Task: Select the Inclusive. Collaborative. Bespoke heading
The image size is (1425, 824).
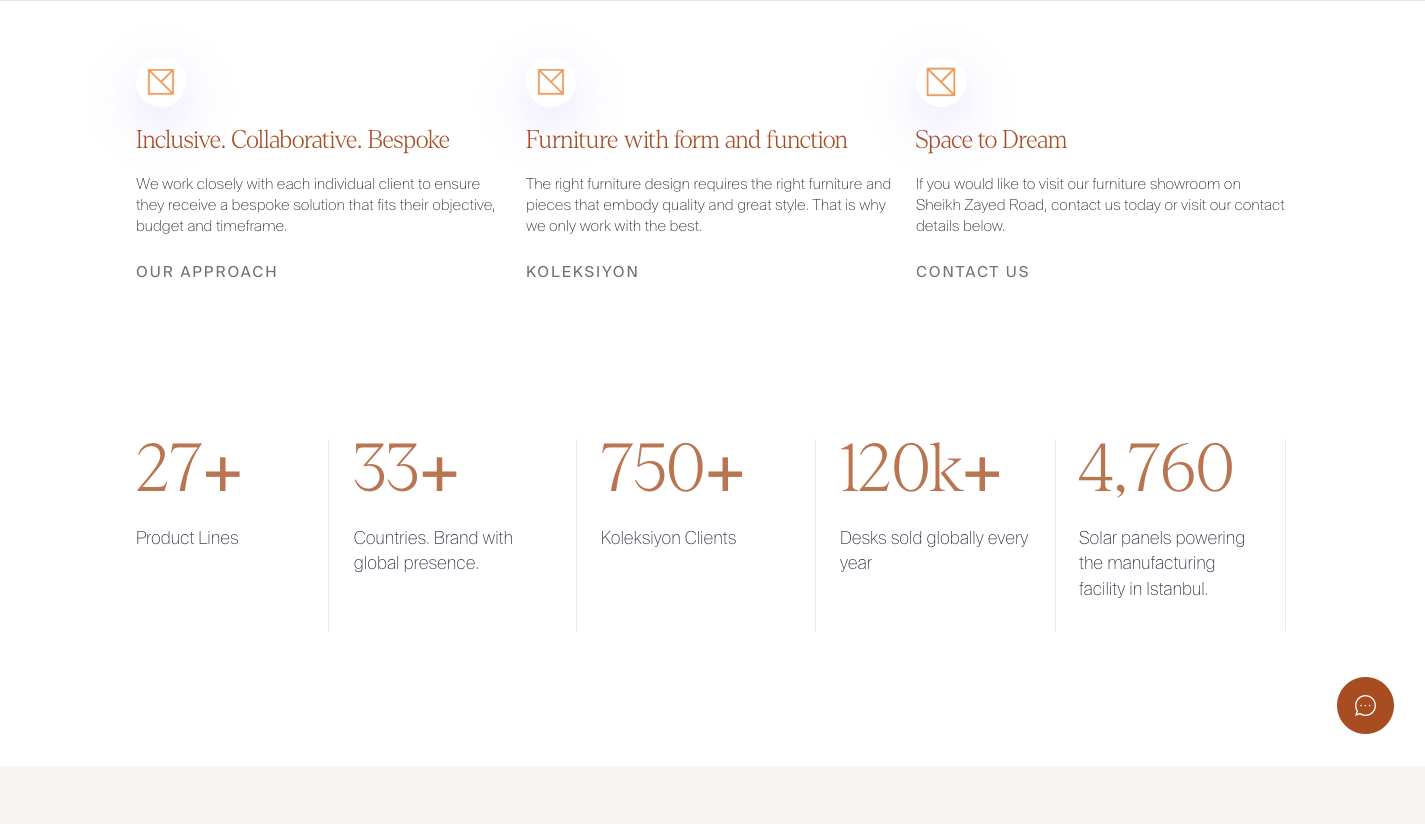Action: [x=293, y=140]
